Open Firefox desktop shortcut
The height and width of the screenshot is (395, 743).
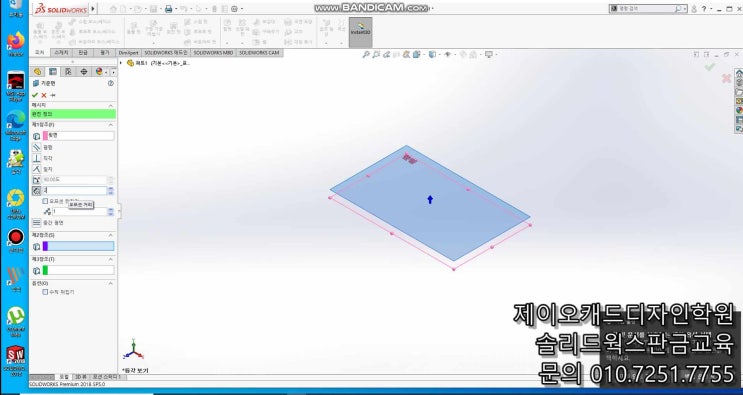tap(16, 43)
